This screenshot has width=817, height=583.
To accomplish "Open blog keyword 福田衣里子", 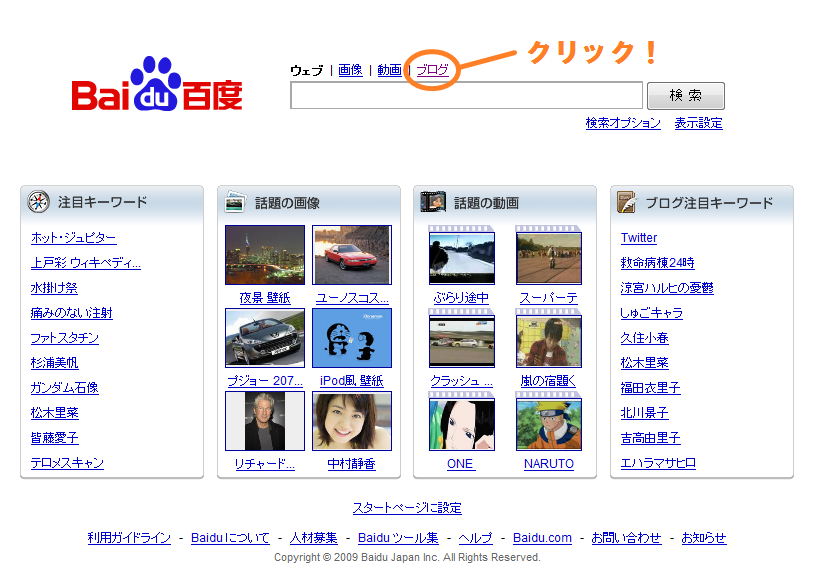I will pos(650,388).
